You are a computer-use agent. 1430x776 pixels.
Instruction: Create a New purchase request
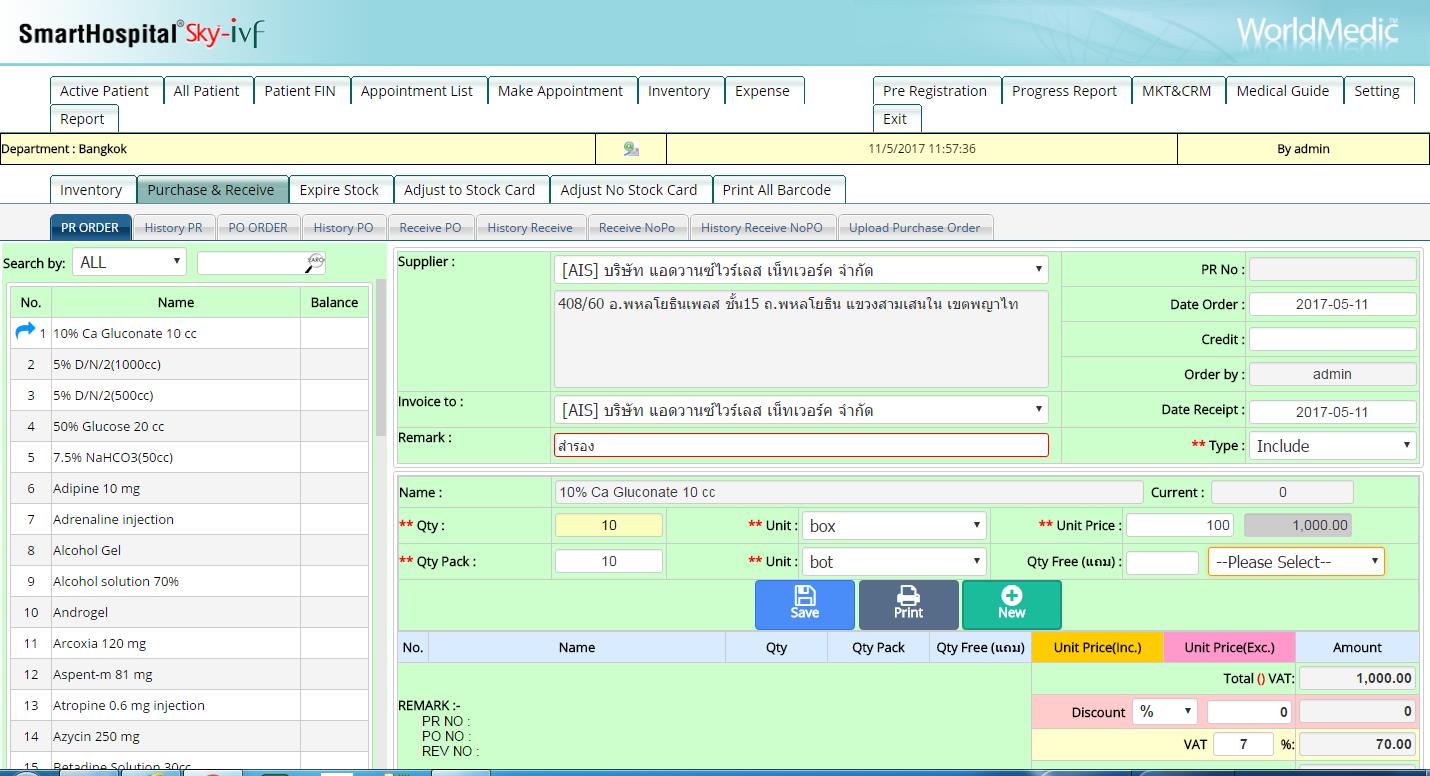(x=1011, y=604)
